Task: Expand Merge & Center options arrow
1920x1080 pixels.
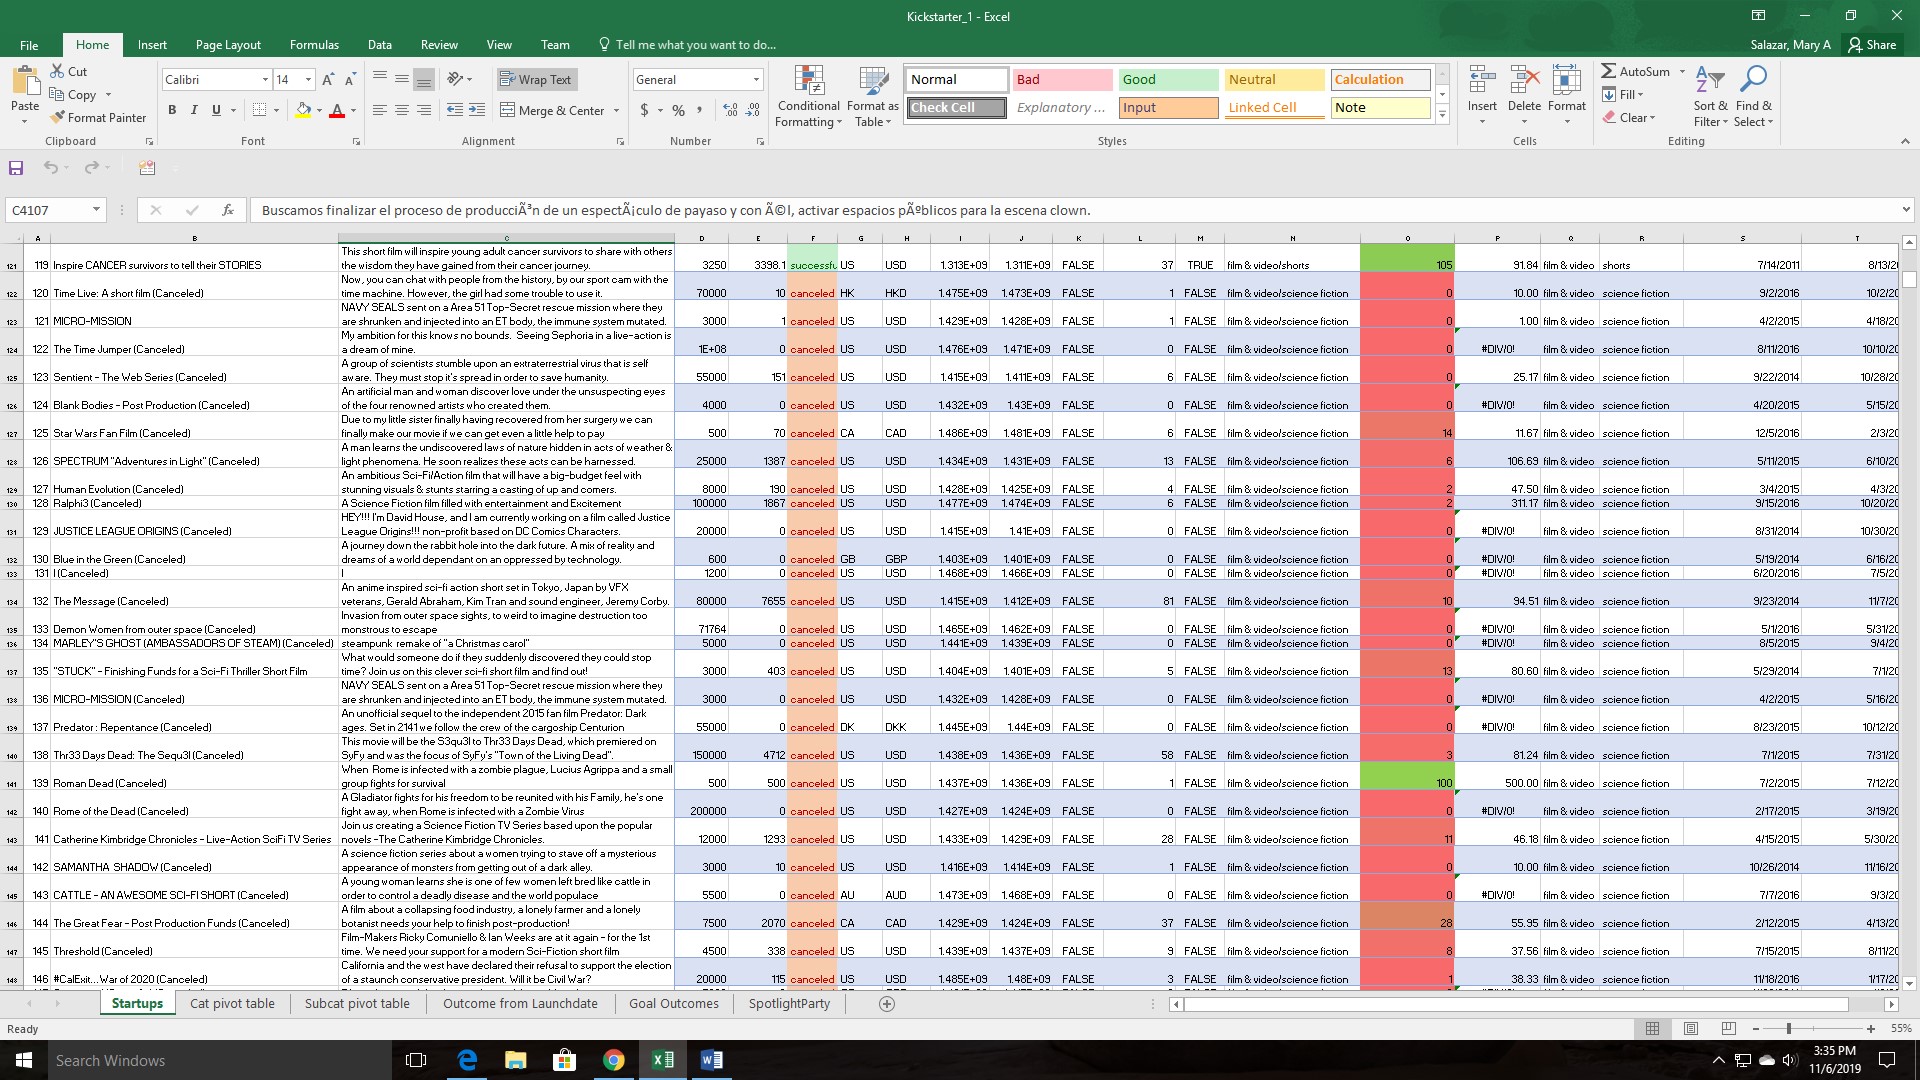Action: [x=616, y=110]
